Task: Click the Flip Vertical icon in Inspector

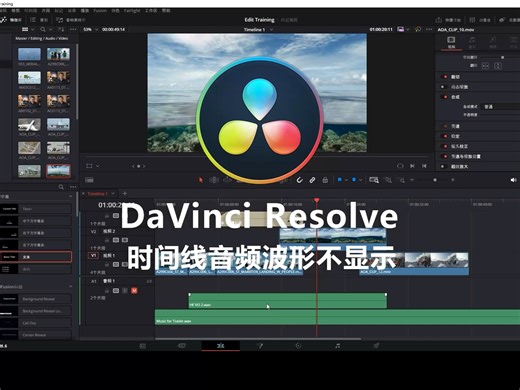Action: 498,66
